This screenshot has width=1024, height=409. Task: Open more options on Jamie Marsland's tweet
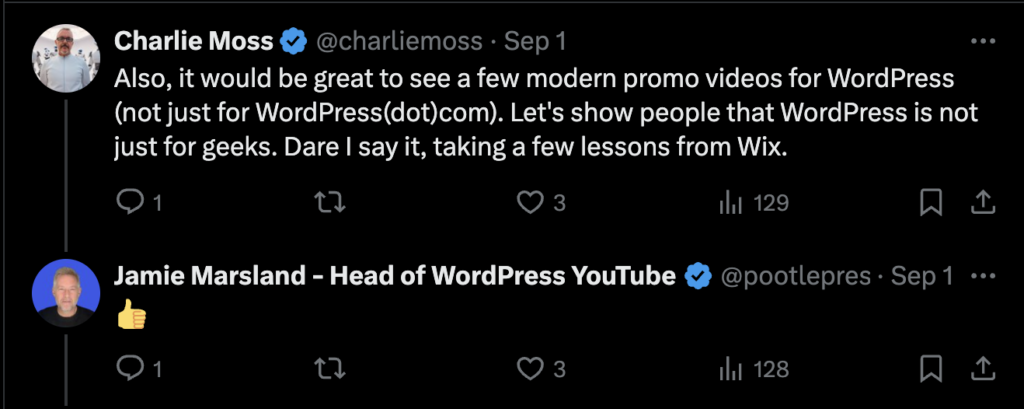(983, 276)
